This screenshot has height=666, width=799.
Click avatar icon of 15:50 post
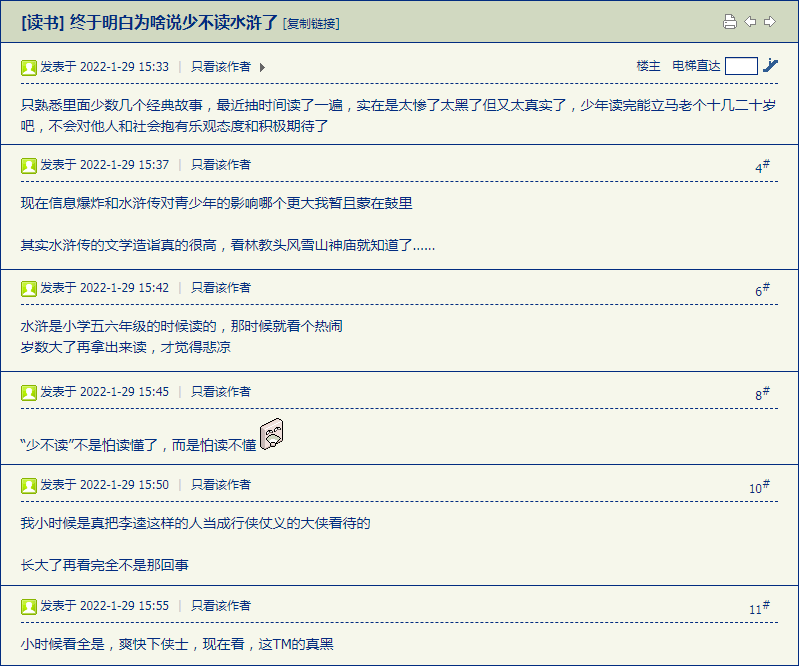coord(29,485)
